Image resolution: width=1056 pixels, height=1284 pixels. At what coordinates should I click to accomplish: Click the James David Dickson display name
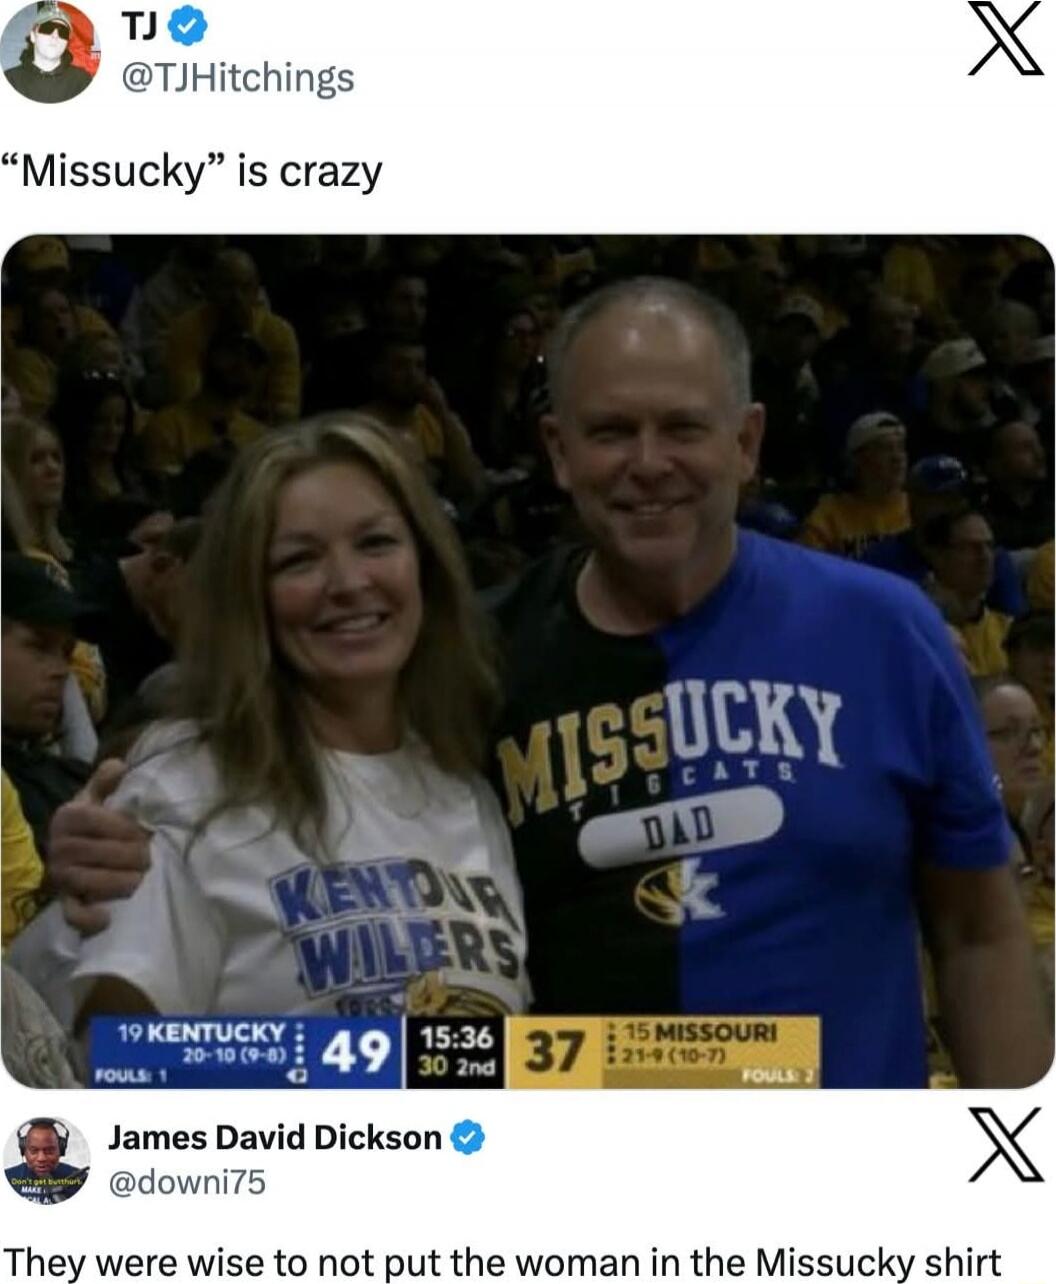point(275,1137)
